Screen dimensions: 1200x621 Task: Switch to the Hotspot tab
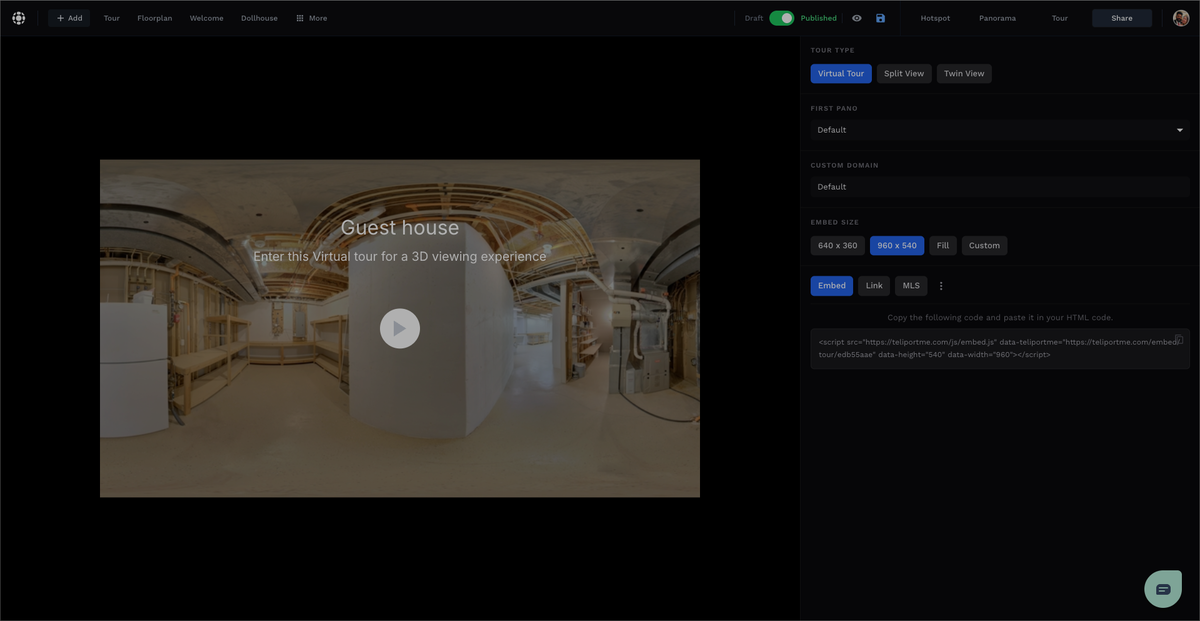tap(935, 18)
